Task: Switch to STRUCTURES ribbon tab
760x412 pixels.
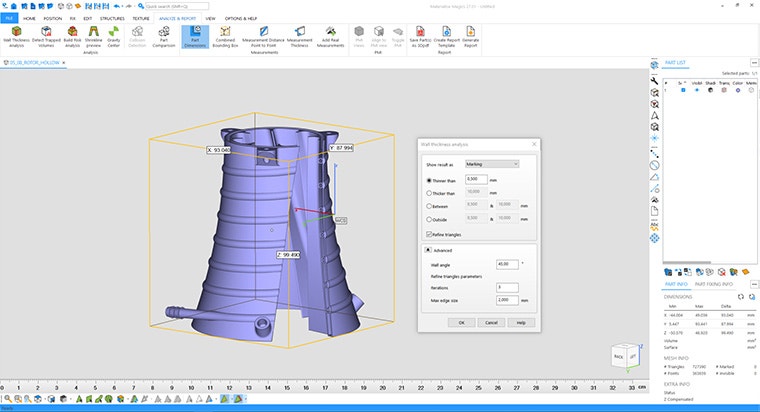Action: point(112,18)
